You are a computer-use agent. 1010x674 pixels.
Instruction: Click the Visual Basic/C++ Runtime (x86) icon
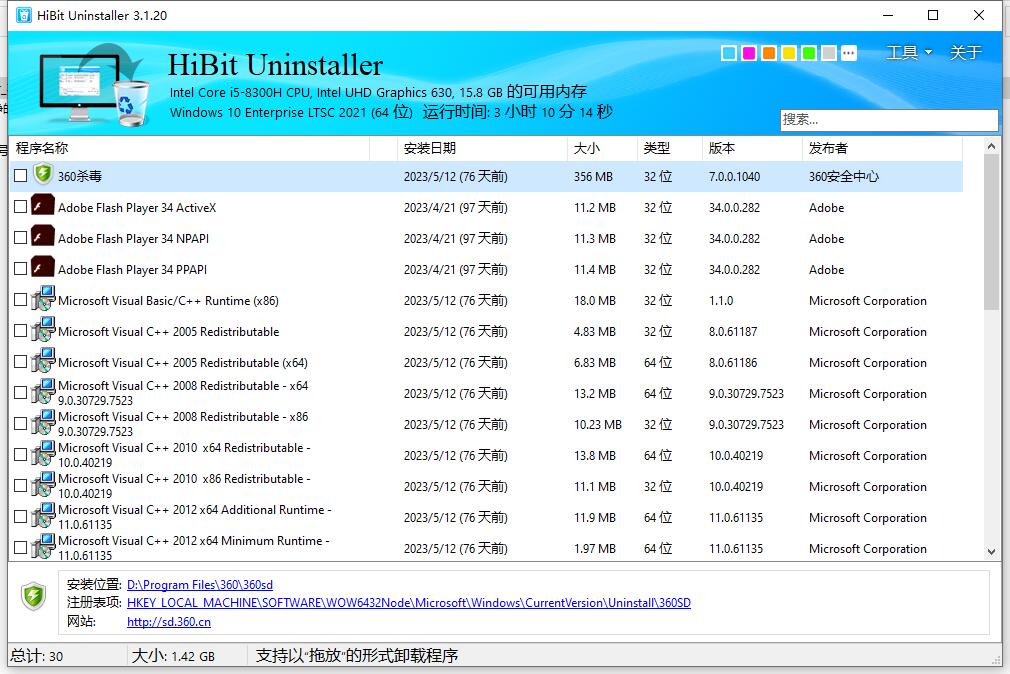click(43, 298)
